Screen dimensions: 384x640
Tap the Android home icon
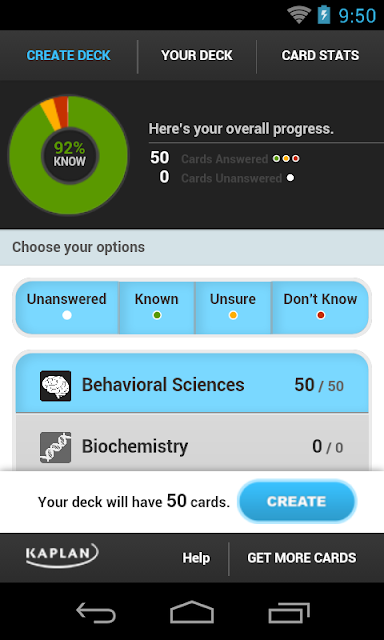click(x=192, y=612)
